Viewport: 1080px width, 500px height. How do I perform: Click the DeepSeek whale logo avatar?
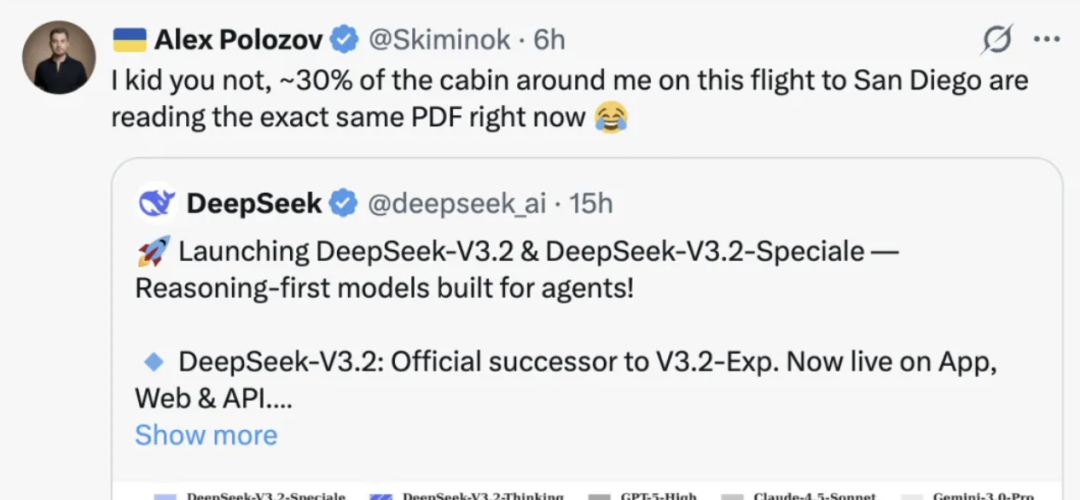tap(157, 203)
